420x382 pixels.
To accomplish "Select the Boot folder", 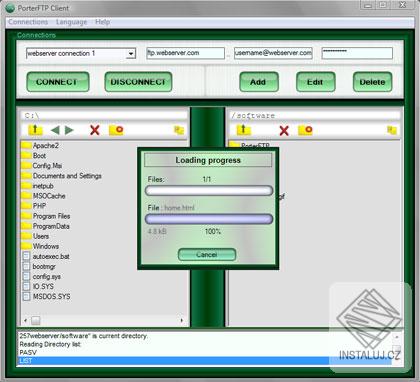I will (x=34, y=156).
